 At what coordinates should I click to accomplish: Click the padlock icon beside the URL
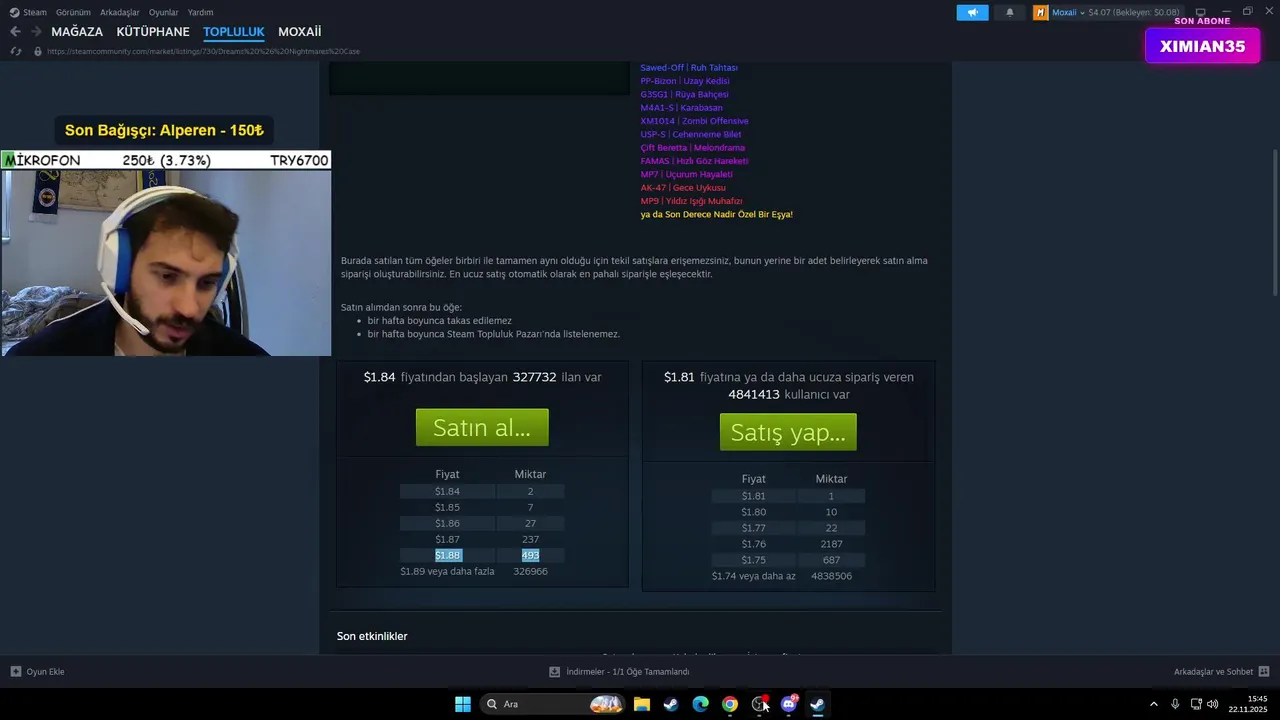click(38, 51)
